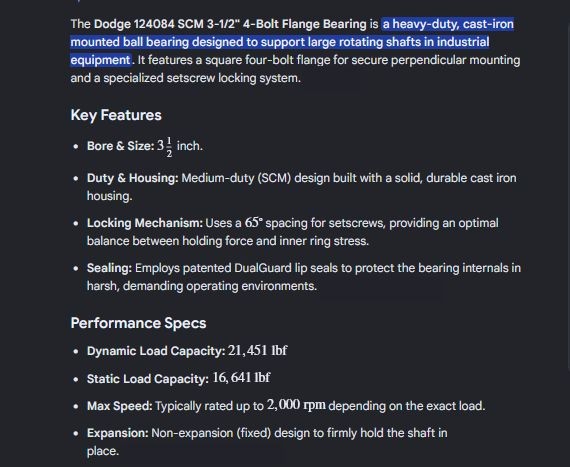Click the Expansion bullet label
The width and height of the screenshot is (570, 467).
118,433
